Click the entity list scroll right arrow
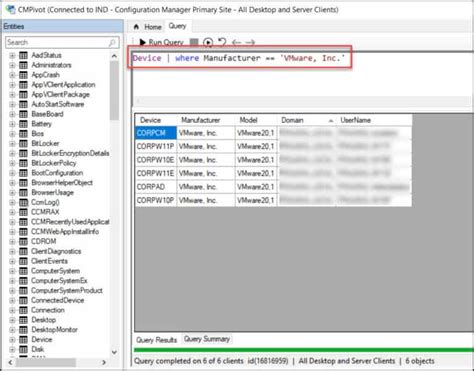The image size is (474, 371). pos(104,362)
